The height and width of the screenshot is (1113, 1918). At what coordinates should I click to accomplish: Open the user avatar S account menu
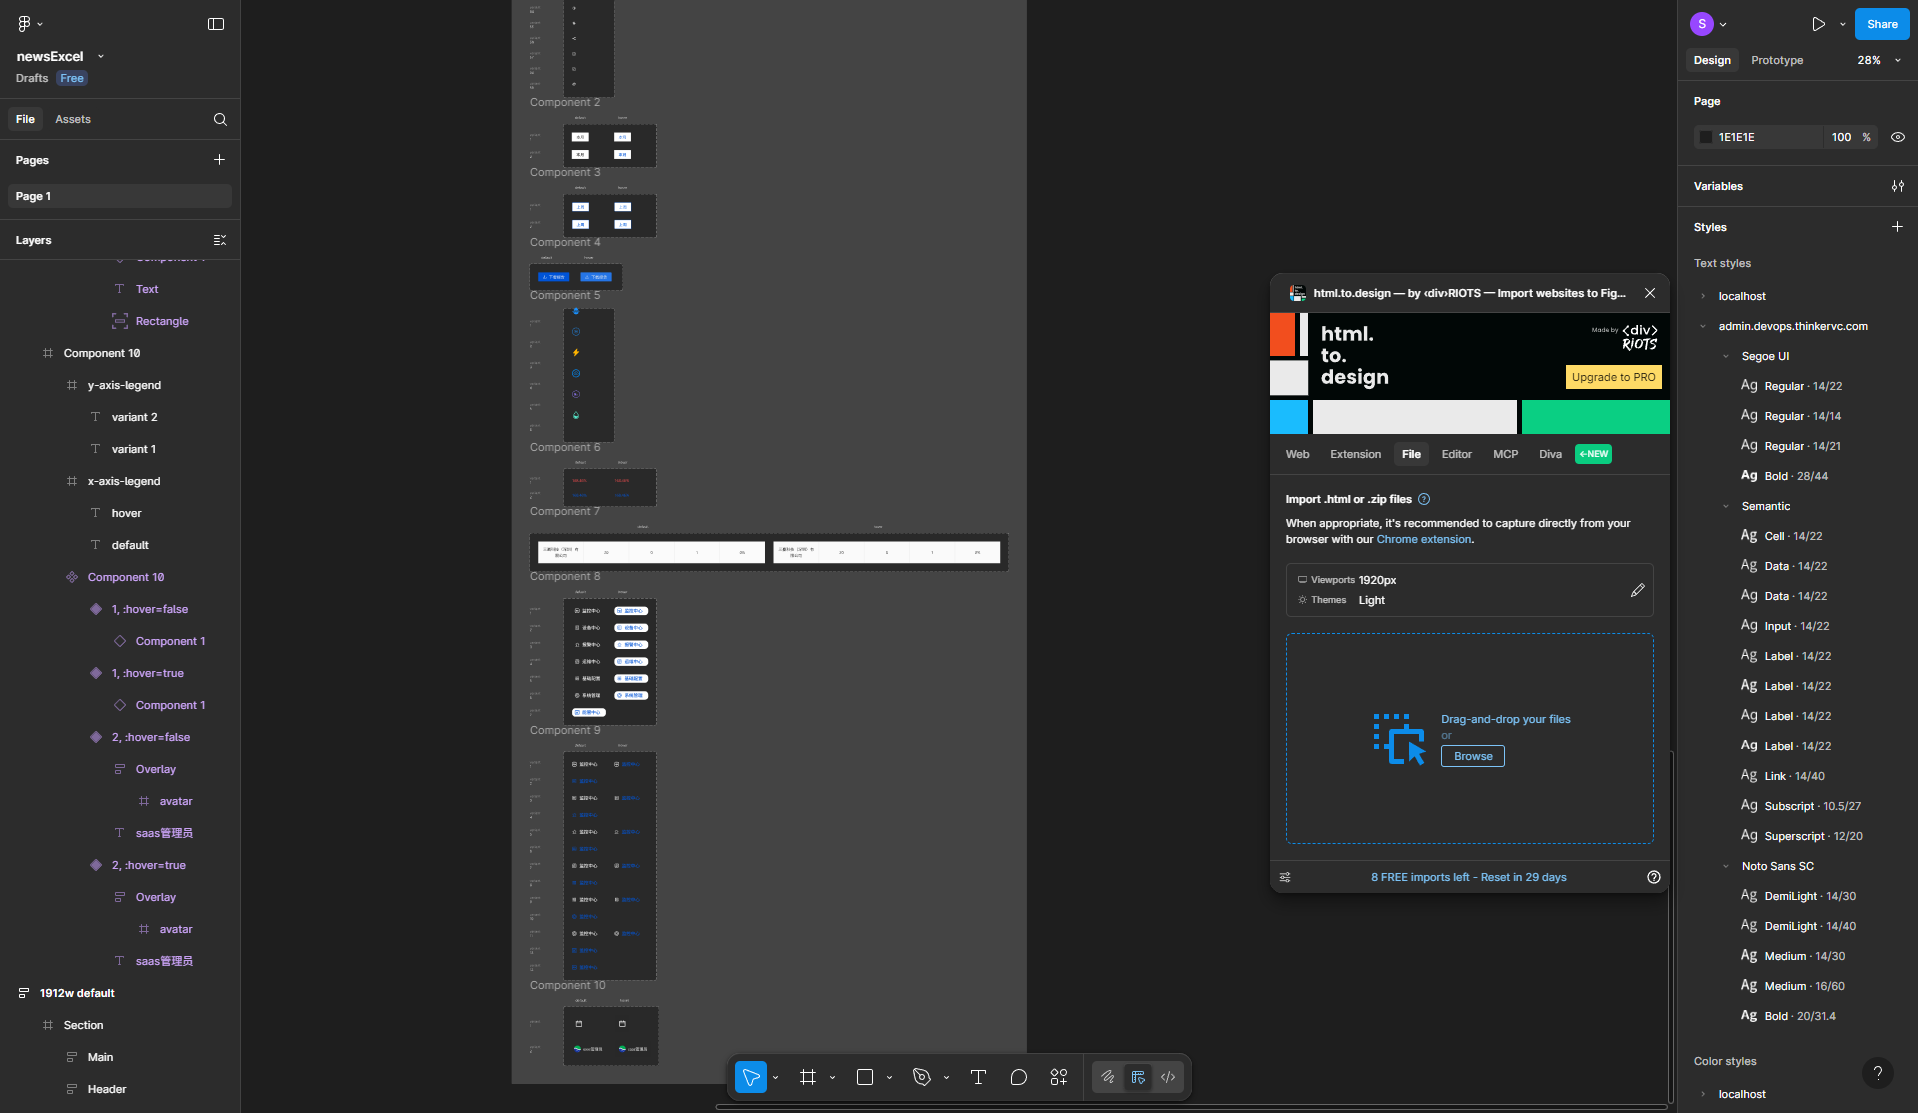[x=1702, y=24]
